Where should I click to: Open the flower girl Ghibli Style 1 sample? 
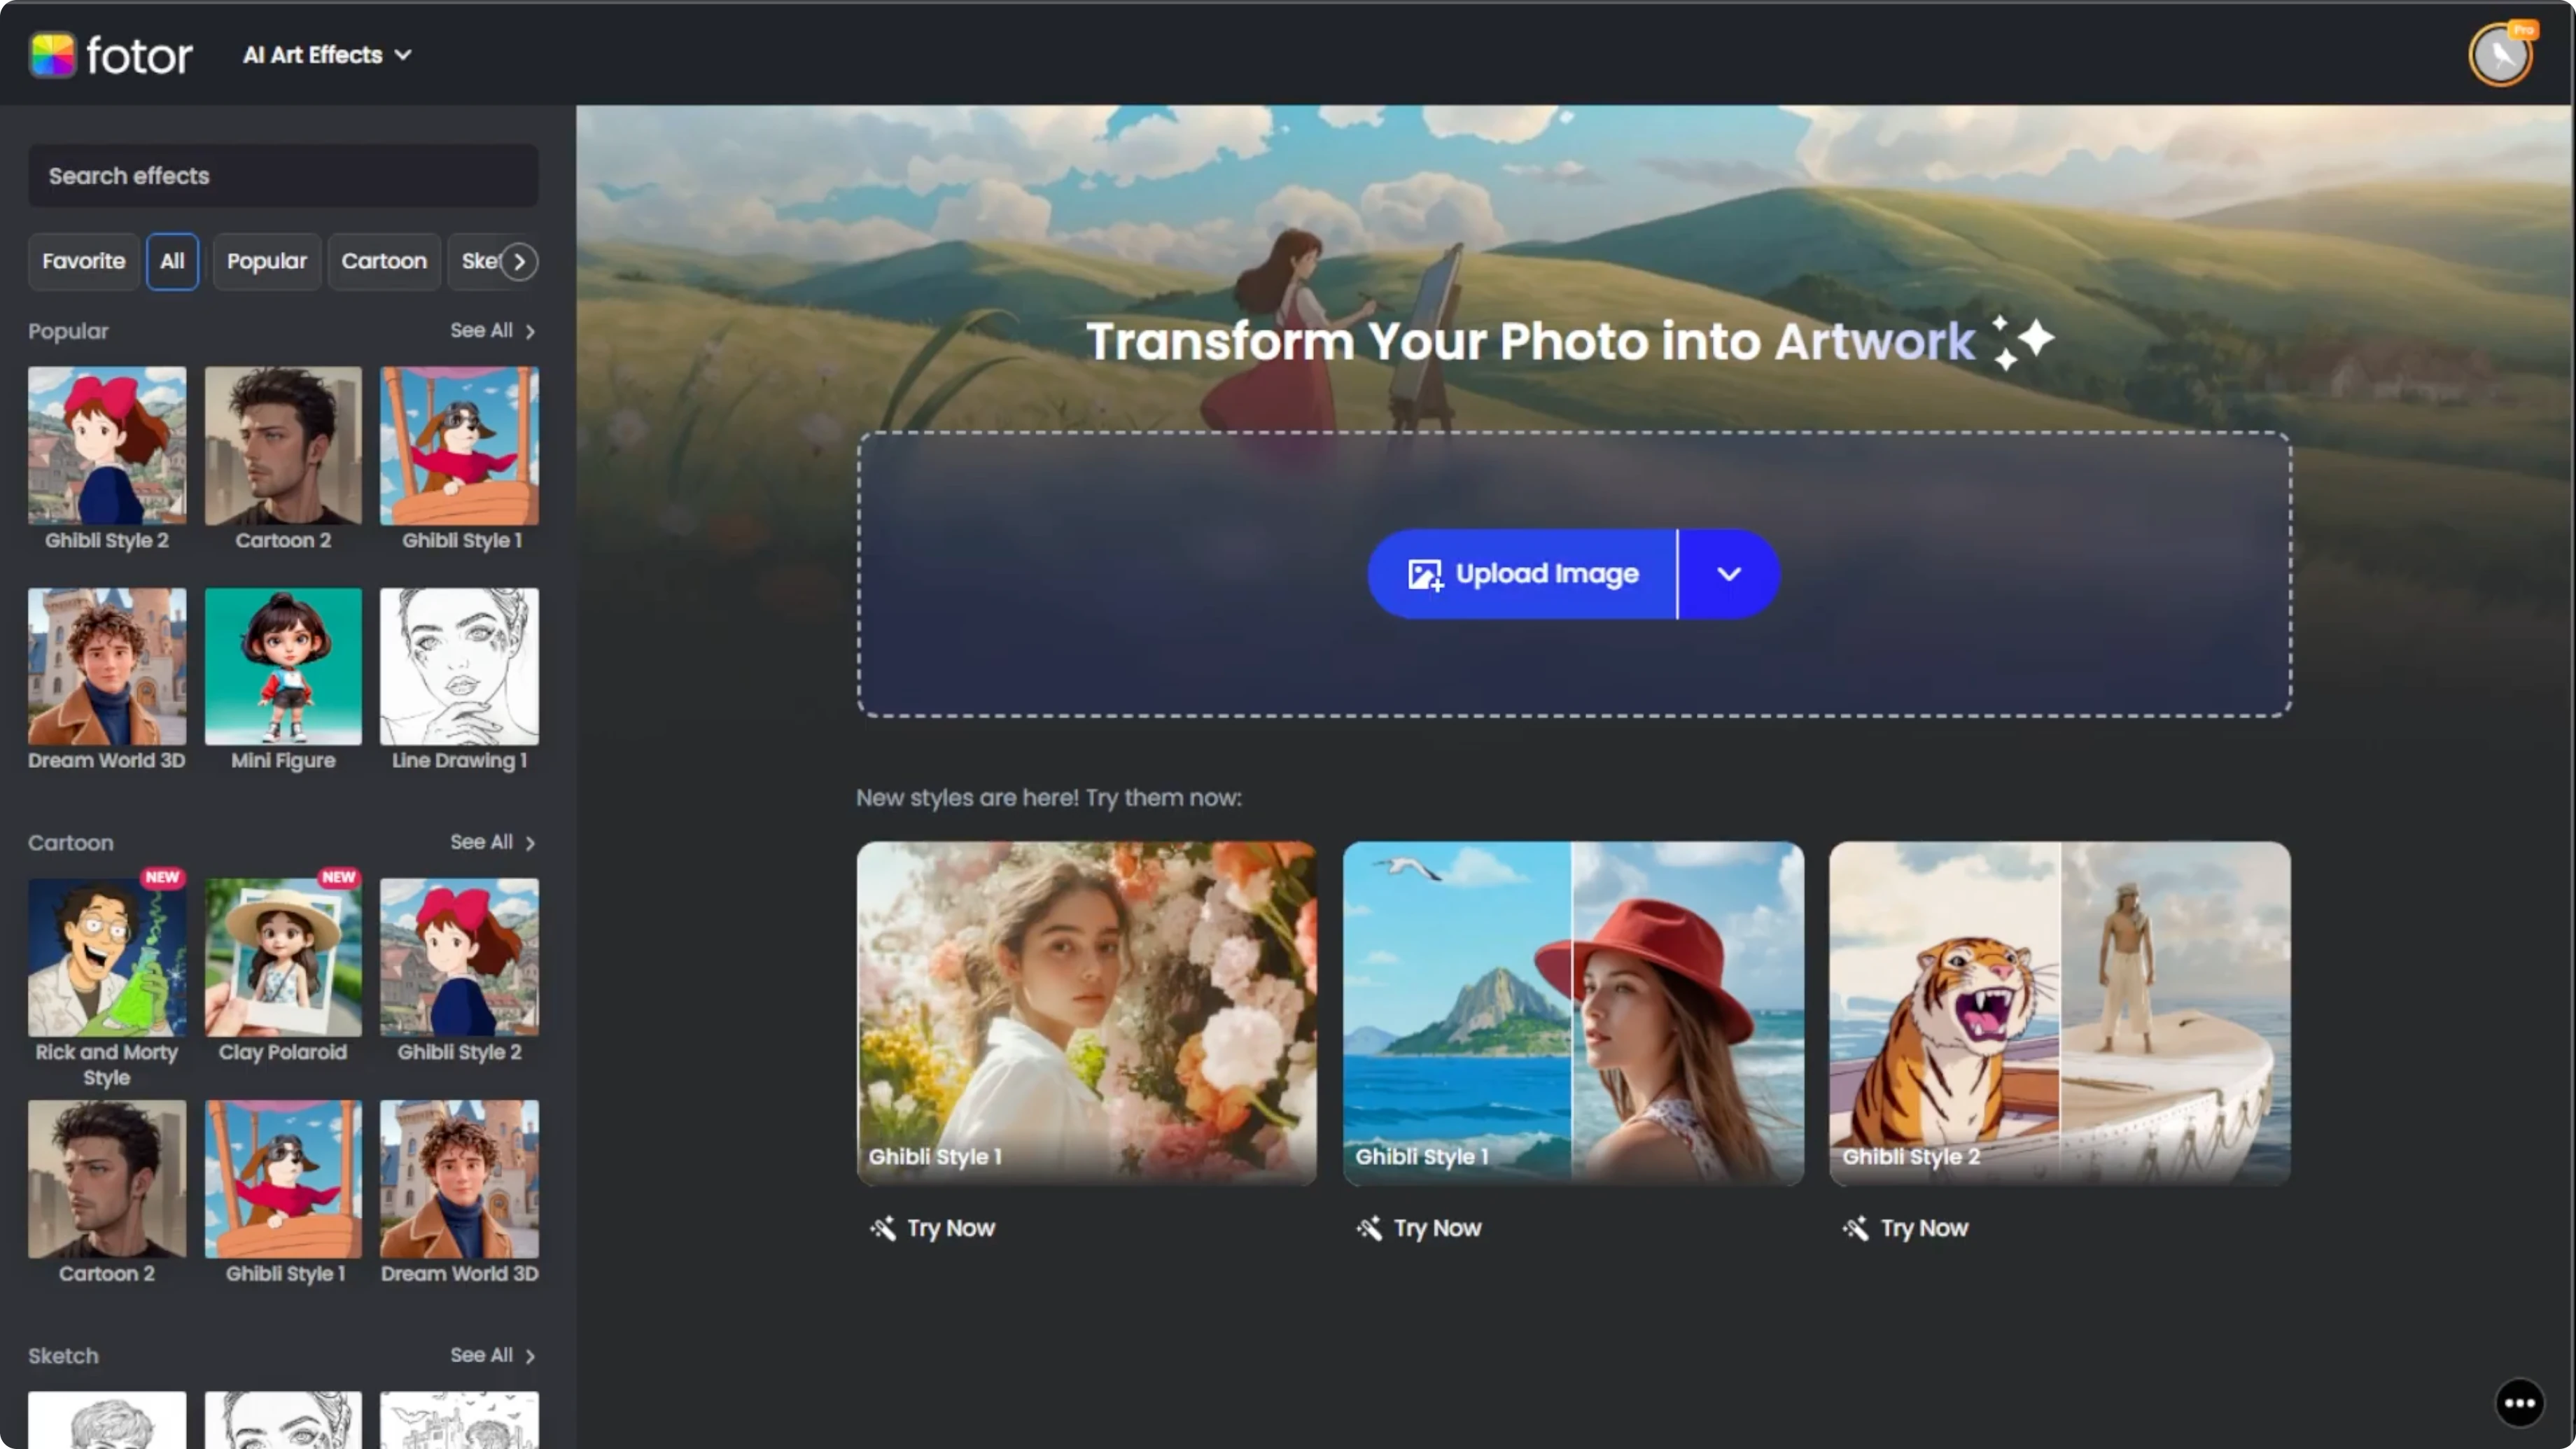click(1087, 1013)
